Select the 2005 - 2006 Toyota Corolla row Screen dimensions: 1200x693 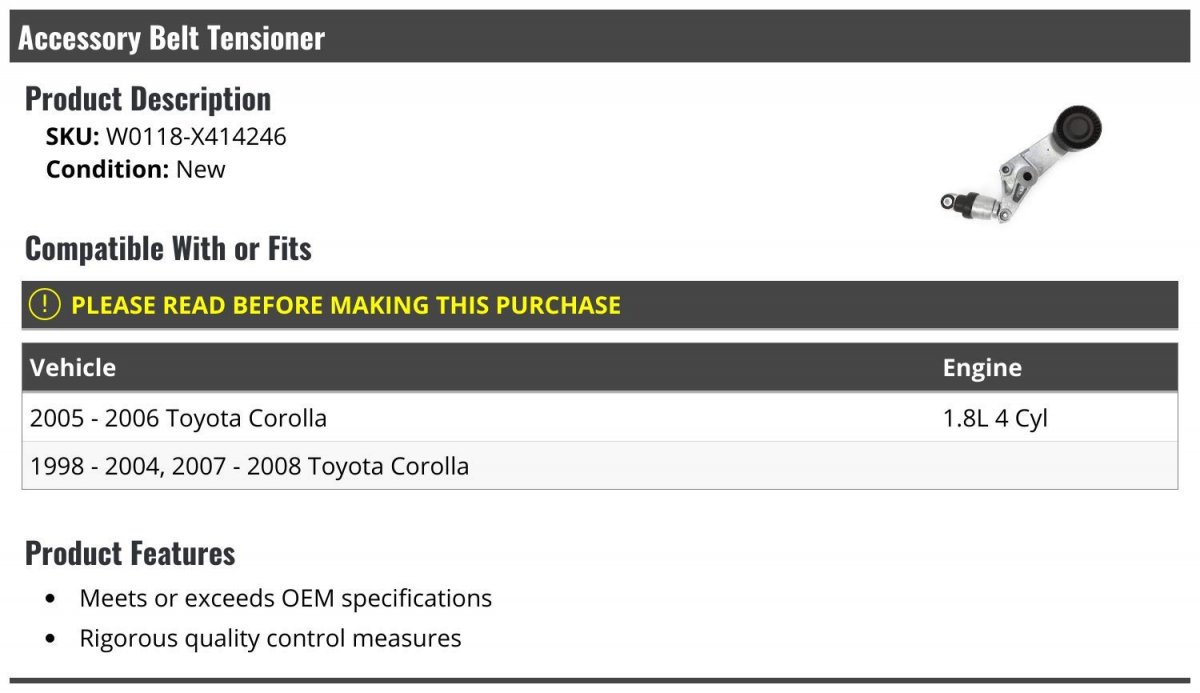[600, 417]
